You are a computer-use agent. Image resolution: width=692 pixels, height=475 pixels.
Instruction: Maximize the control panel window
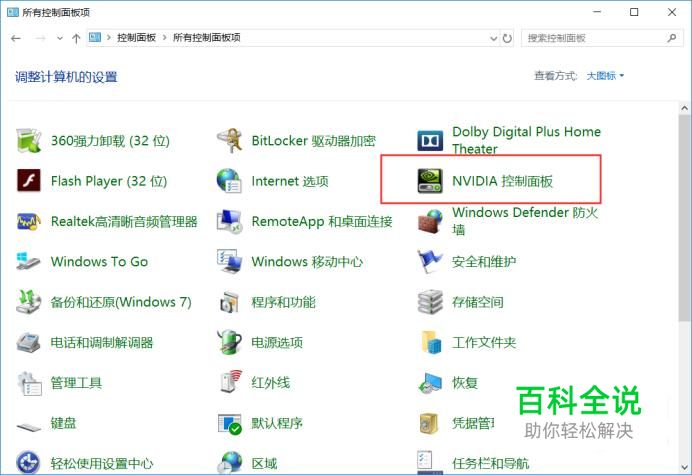coord(634,12)
